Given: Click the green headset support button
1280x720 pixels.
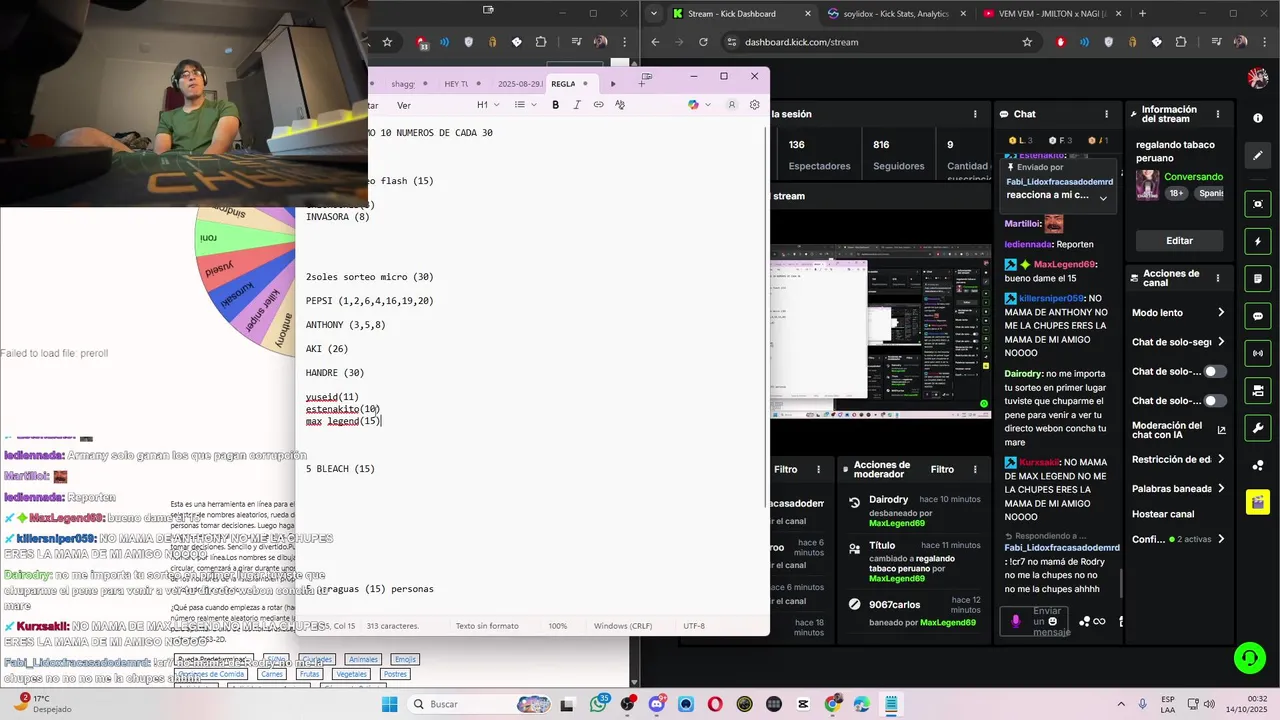Looking at the screenshot, I should pos(1249,658).
